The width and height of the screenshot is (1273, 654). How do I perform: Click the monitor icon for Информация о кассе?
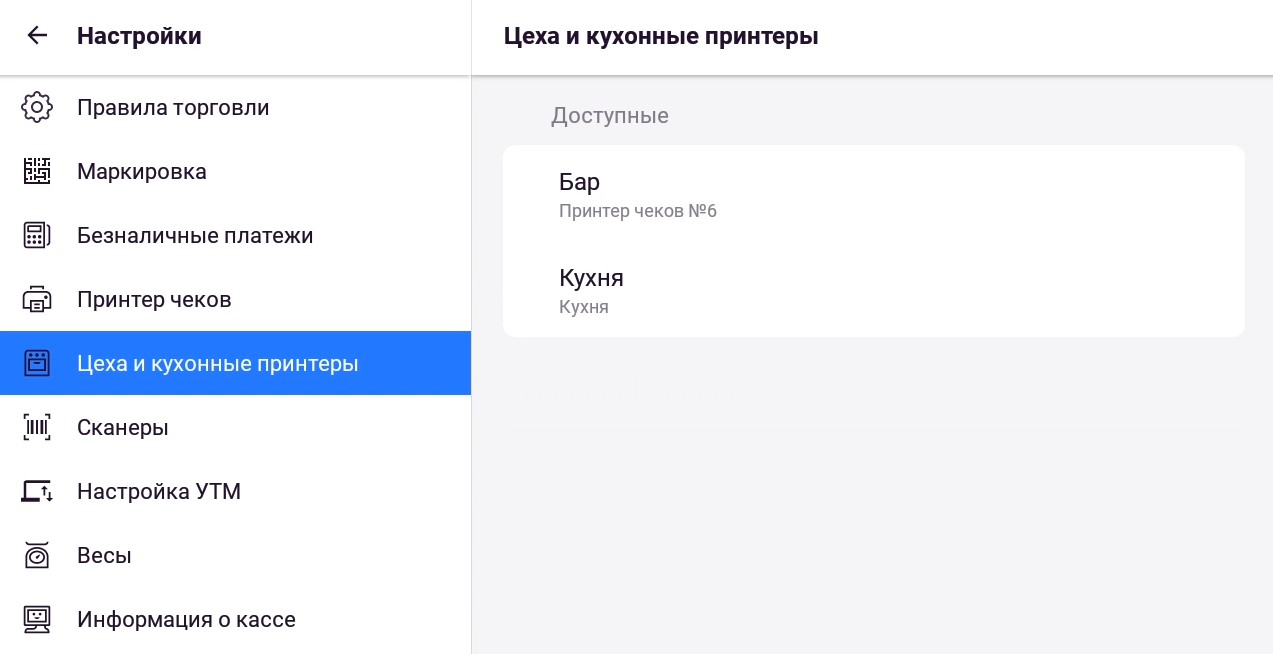tap(37, 620)
